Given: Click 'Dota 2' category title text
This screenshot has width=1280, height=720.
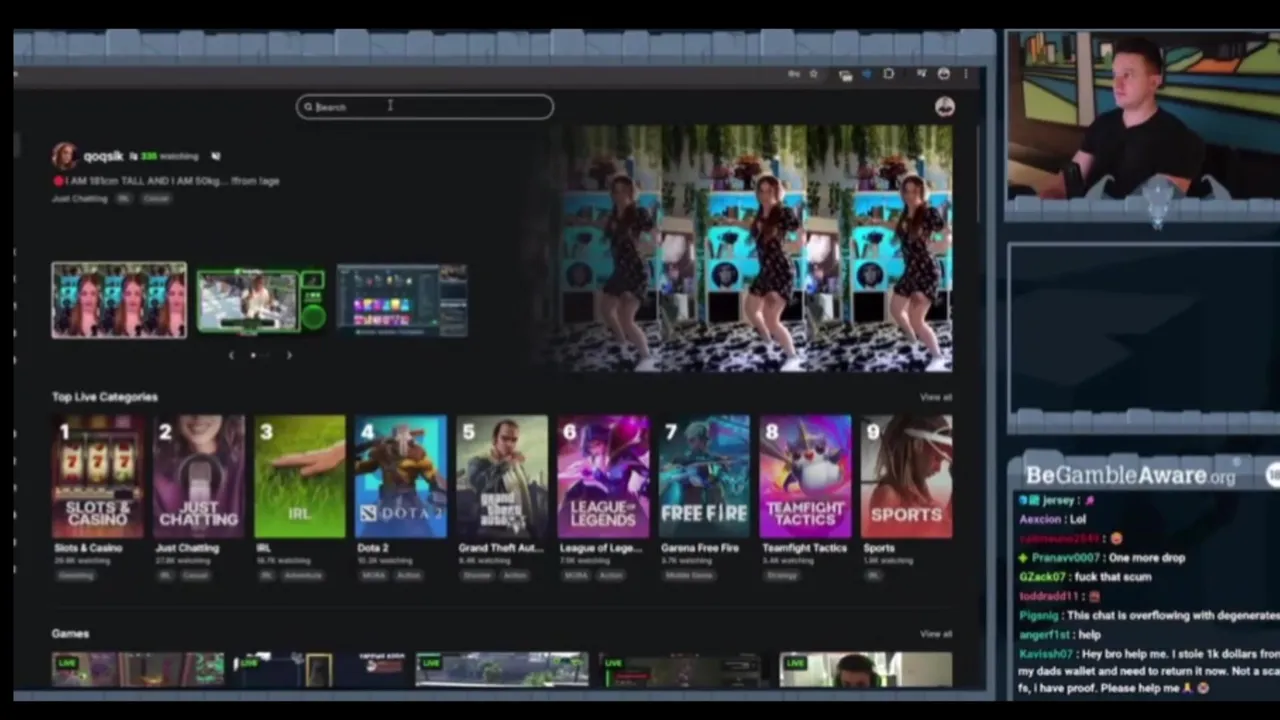Looking at the screenshot, I should 372,548.
